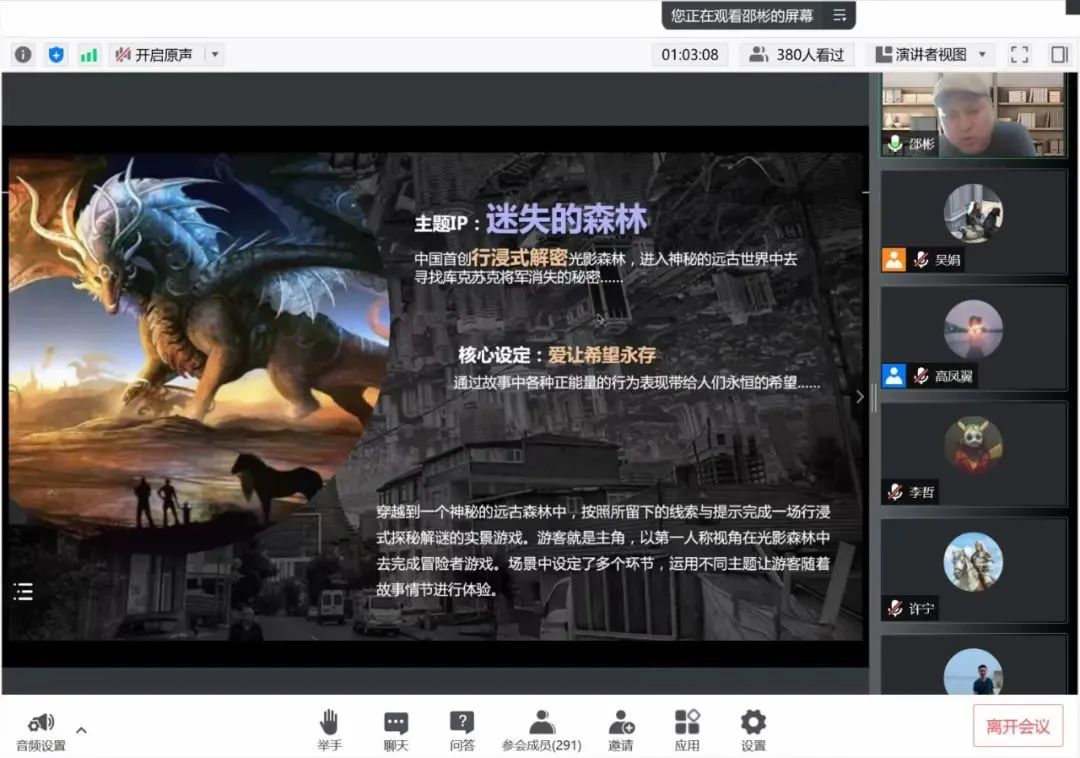Viewport: 1080px width, 758px height.
Task: Expand the audio options chevron
Action: point(82,729)
